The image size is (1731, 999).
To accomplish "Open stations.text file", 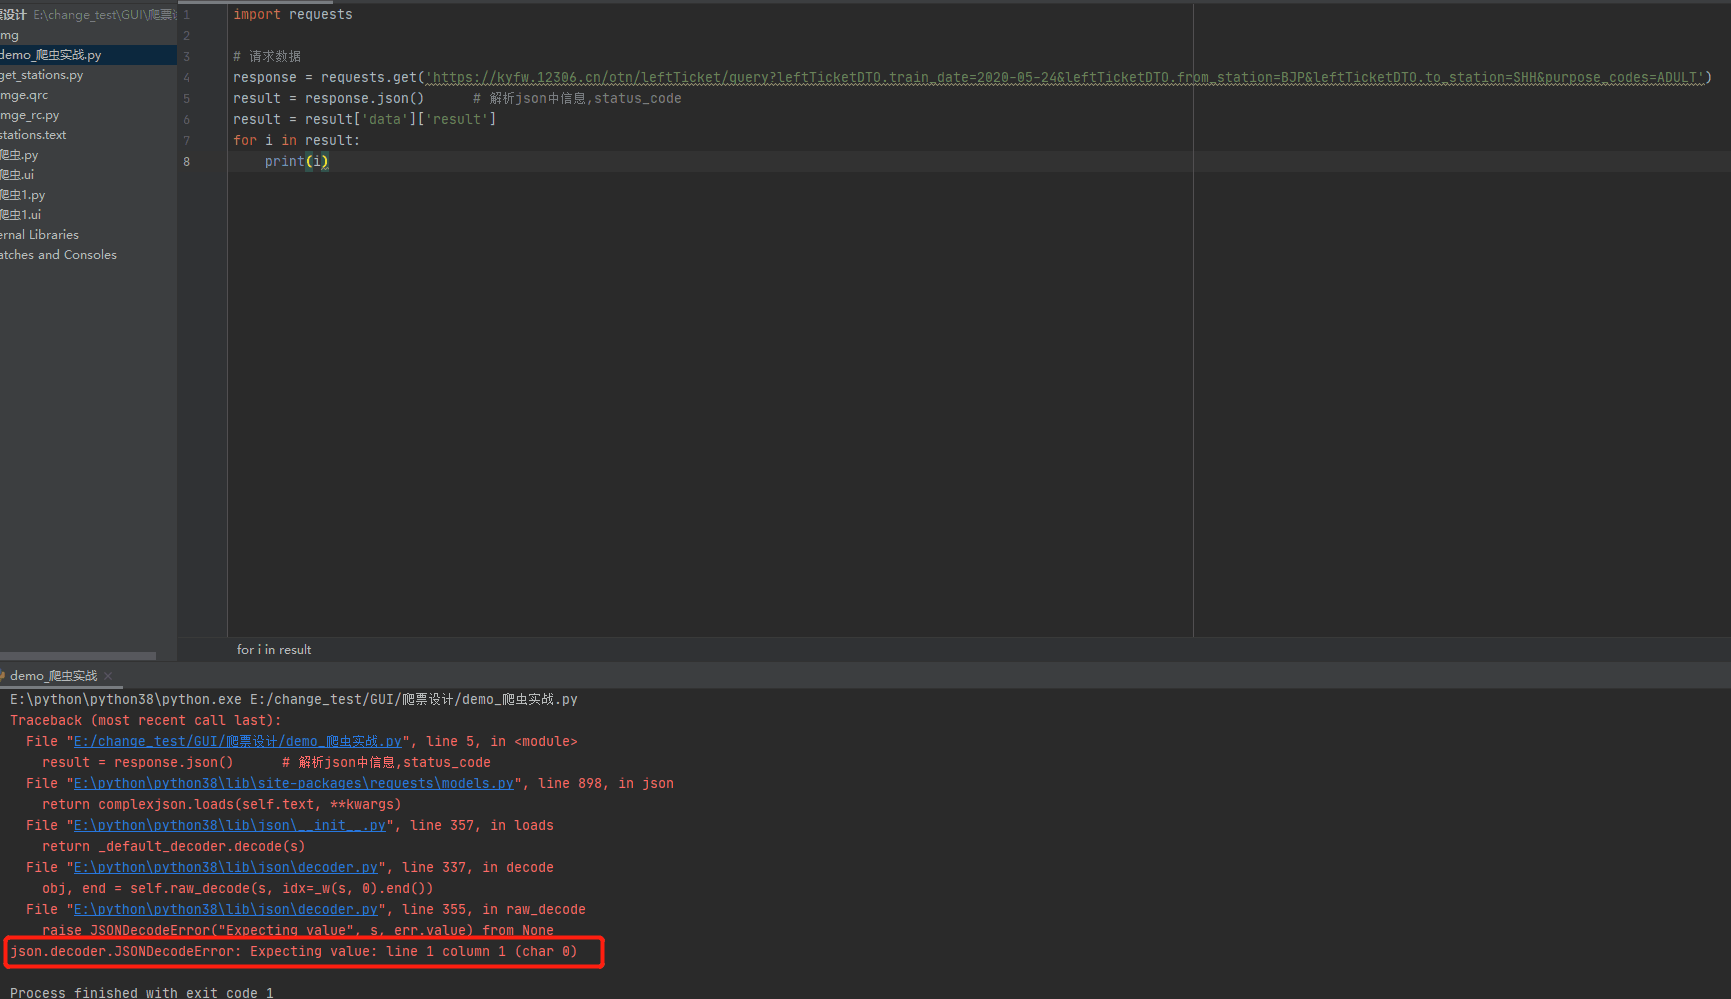I will point(34,135).
